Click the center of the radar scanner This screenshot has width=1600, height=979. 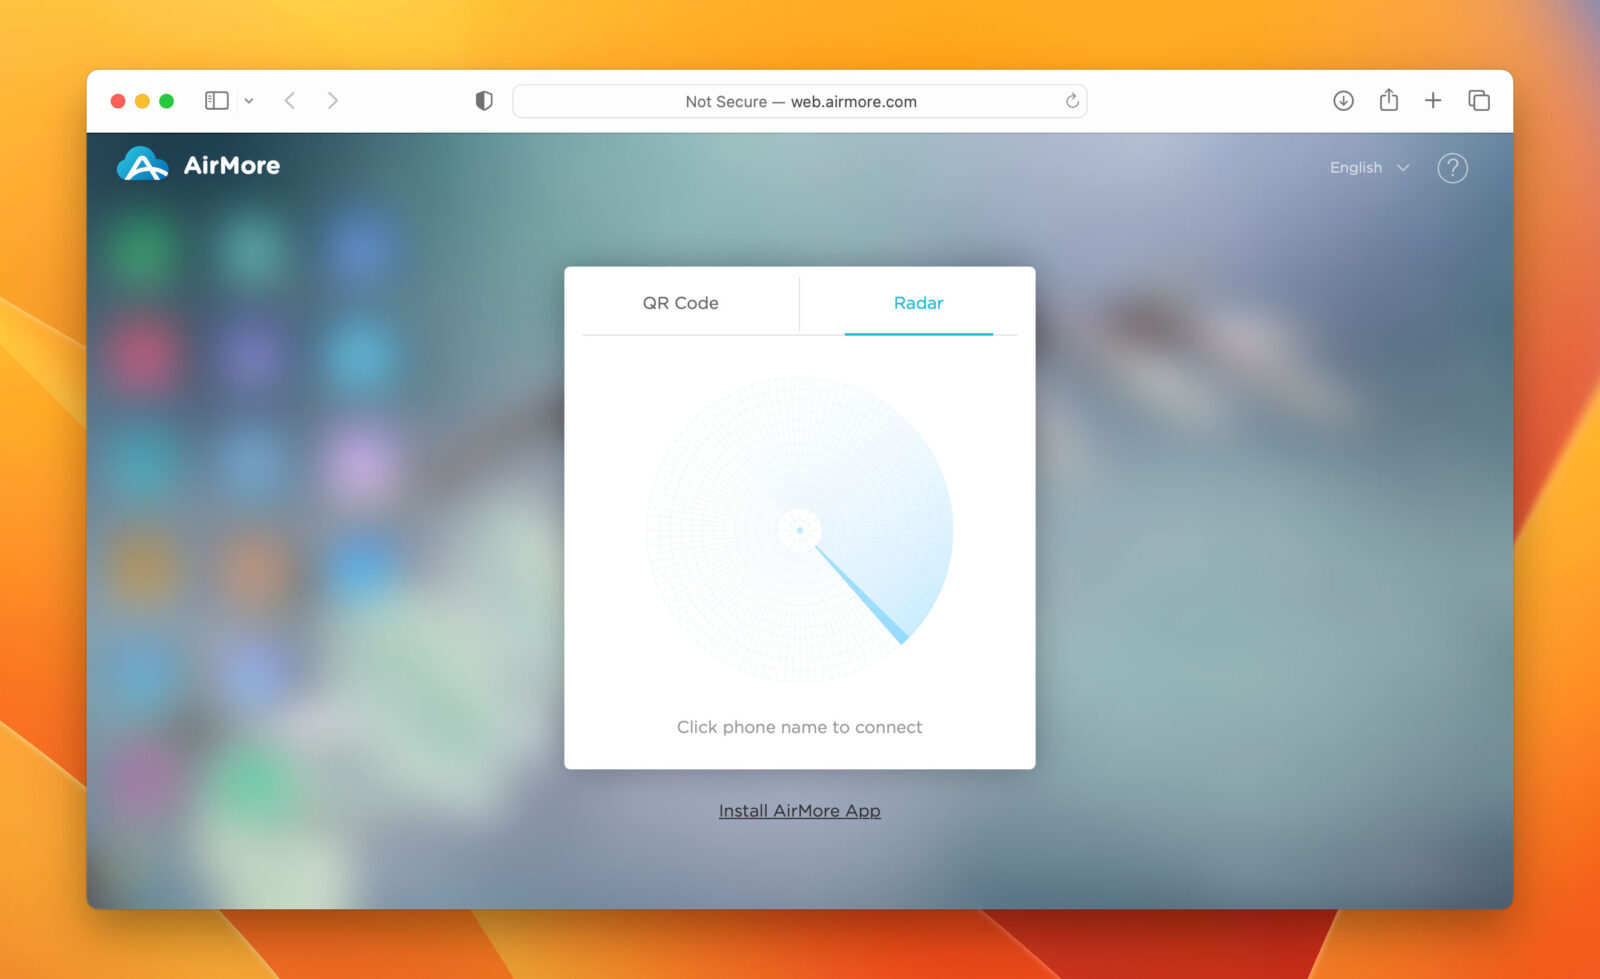click(x=799, y=529)
